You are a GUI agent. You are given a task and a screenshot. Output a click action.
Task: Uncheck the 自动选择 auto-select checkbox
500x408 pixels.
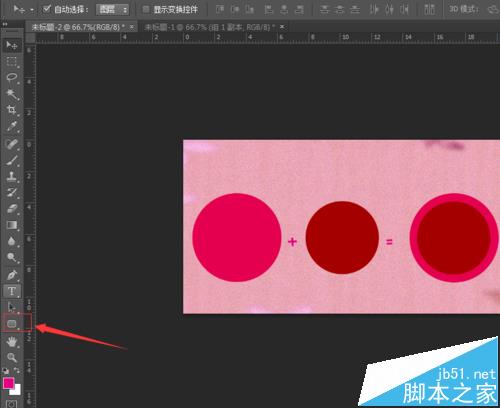[x=47, y=9]
